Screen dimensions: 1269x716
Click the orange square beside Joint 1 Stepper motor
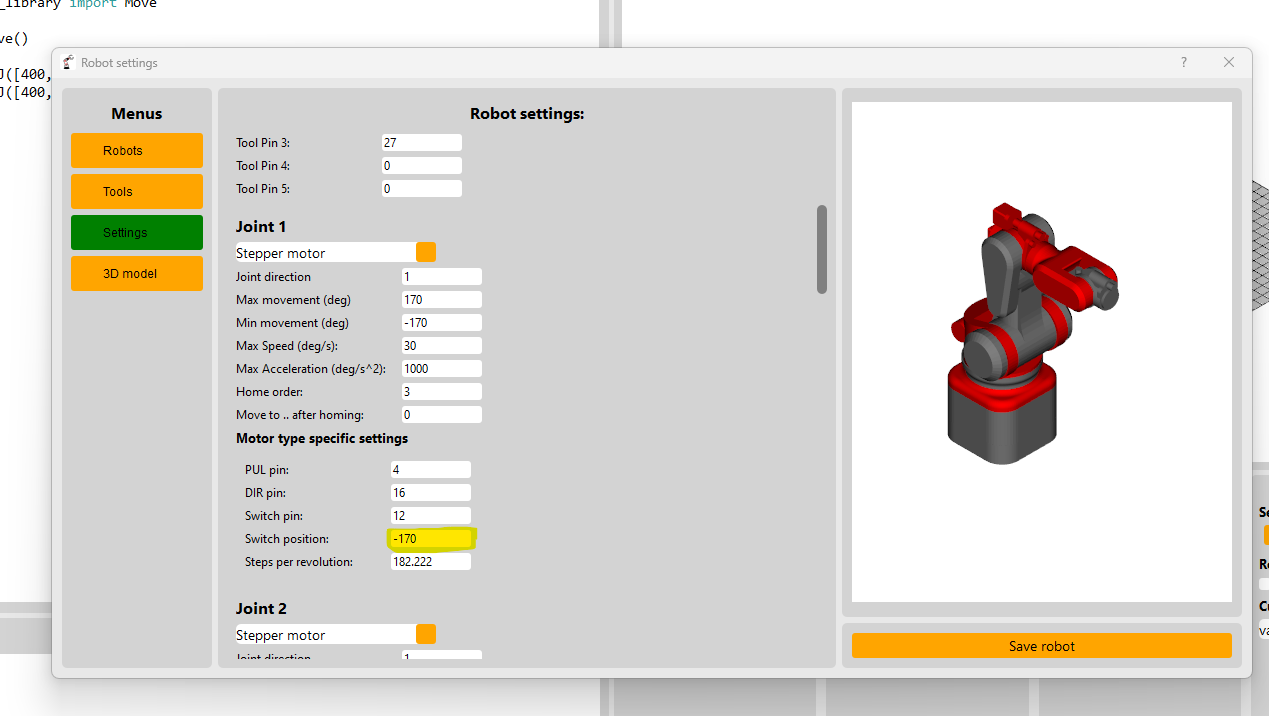(426, 251)
